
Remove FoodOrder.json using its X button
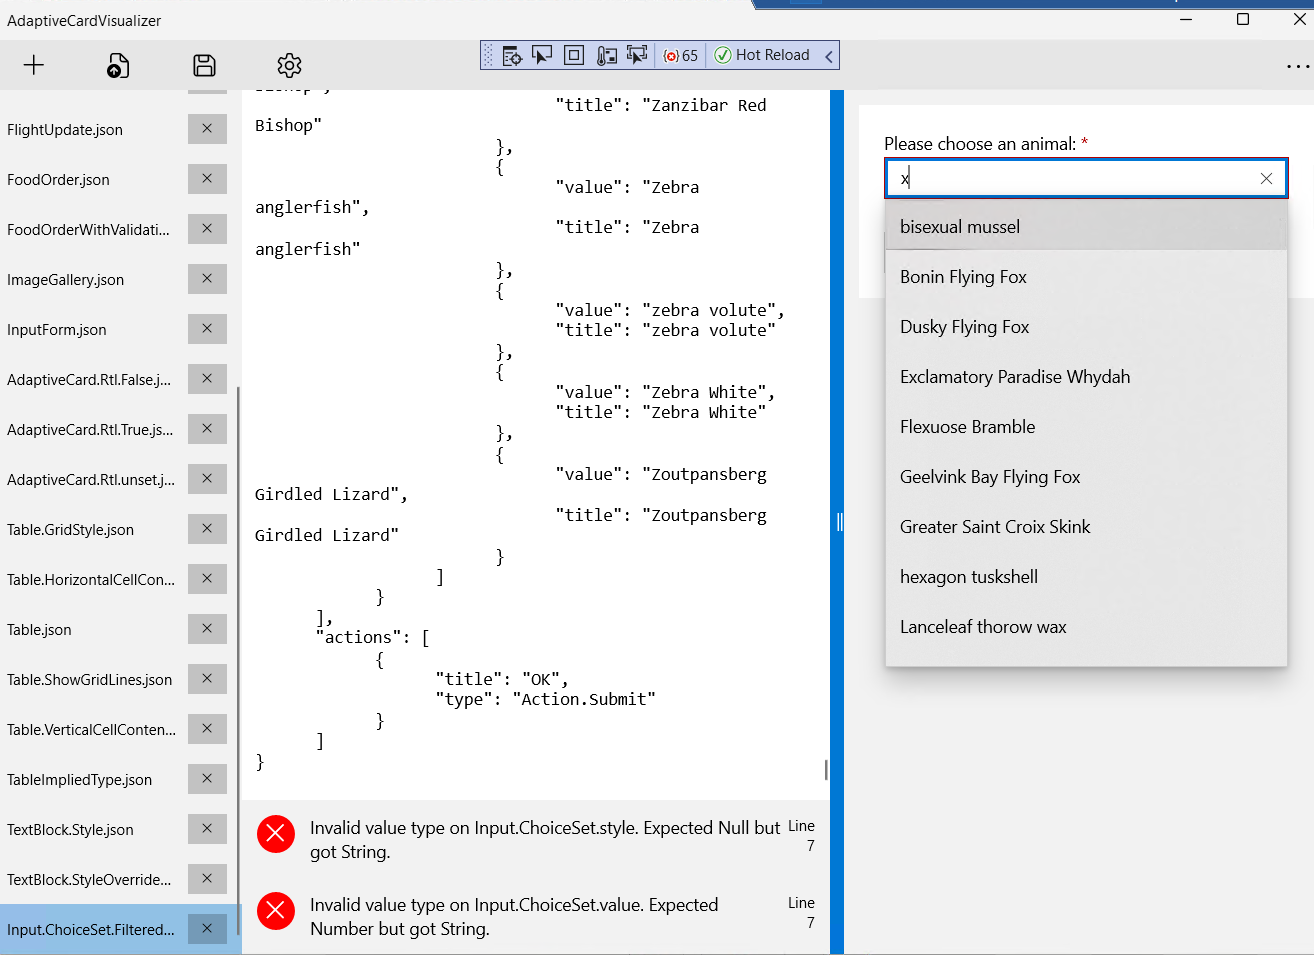[207, 178]
